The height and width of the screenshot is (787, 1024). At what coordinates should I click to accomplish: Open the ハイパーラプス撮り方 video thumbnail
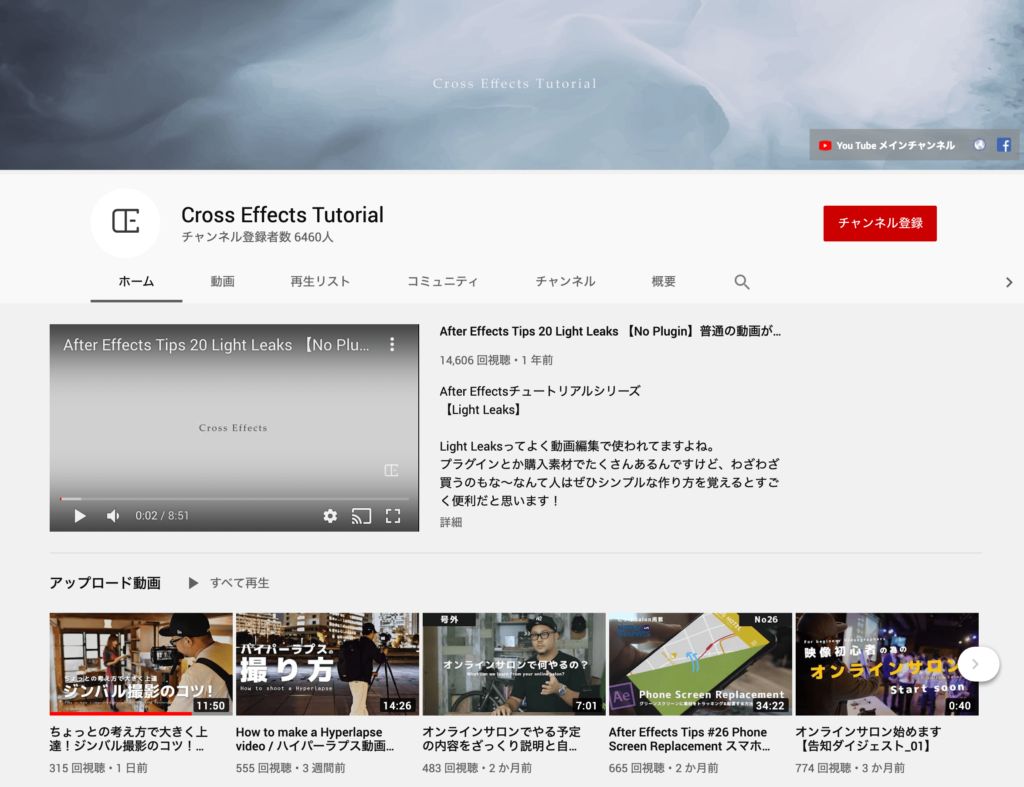tap(327, 664)
